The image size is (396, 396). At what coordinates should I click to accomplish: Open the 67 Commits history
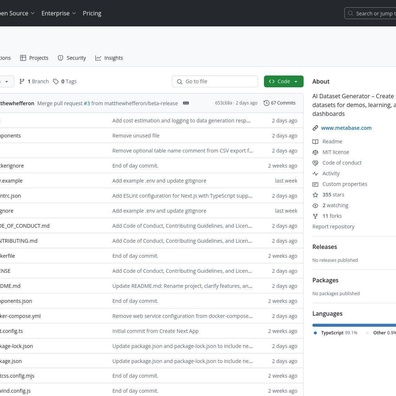279,103
